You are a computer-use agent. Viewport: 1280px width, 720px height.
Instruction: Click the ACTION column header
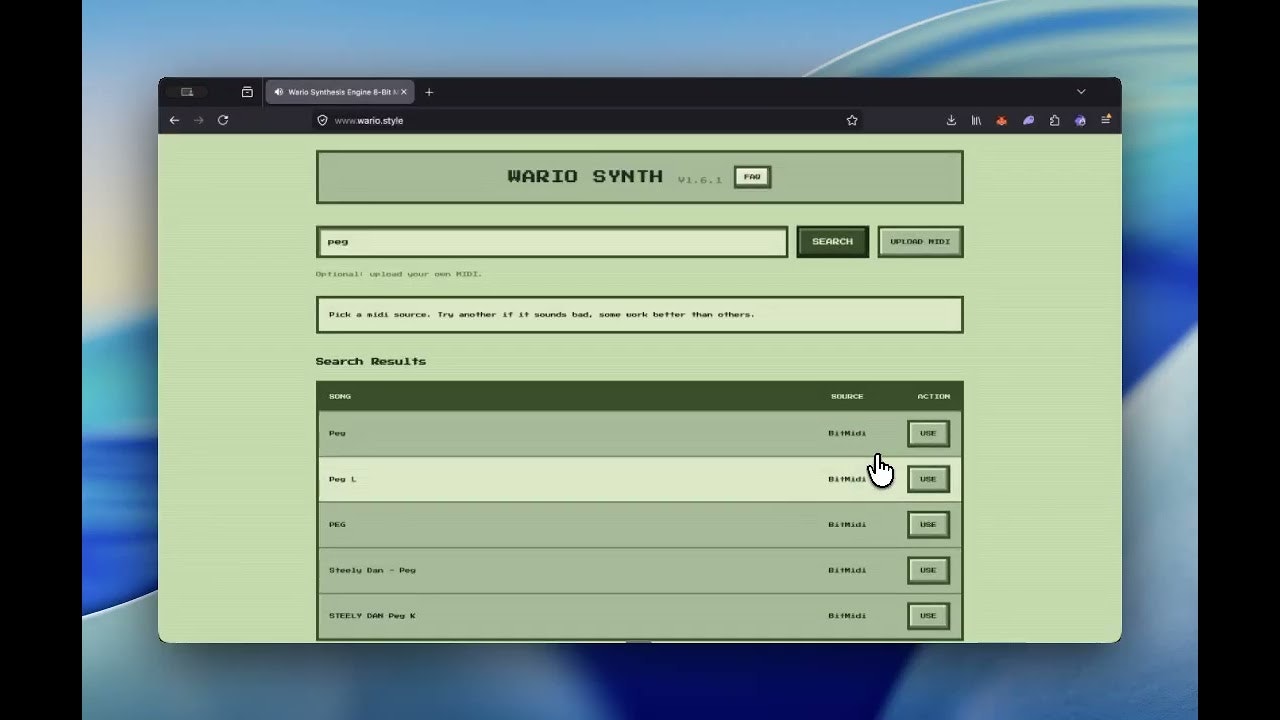point(934,396)
